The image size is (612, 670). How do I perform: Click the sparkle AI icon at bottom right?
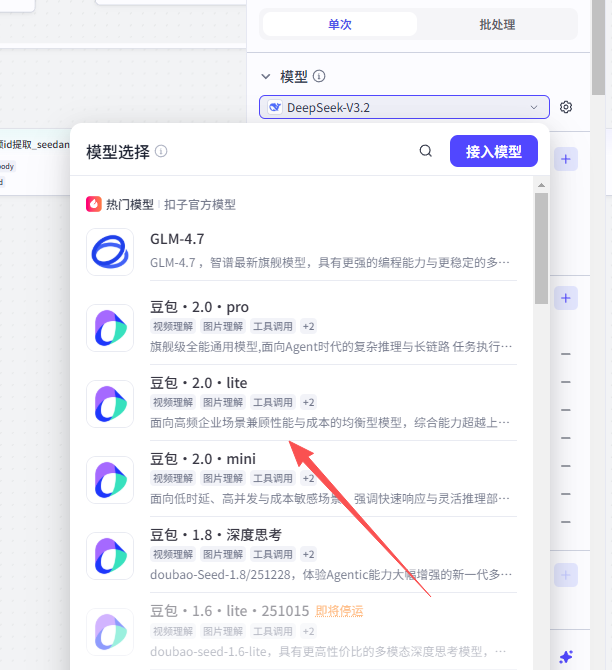[566, 656]
